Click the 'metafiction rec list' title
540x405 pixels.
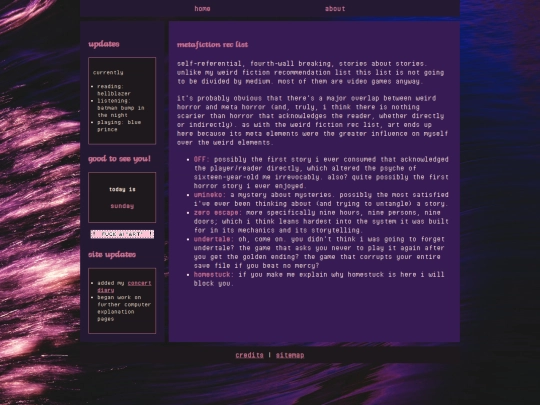click(212, 44)
